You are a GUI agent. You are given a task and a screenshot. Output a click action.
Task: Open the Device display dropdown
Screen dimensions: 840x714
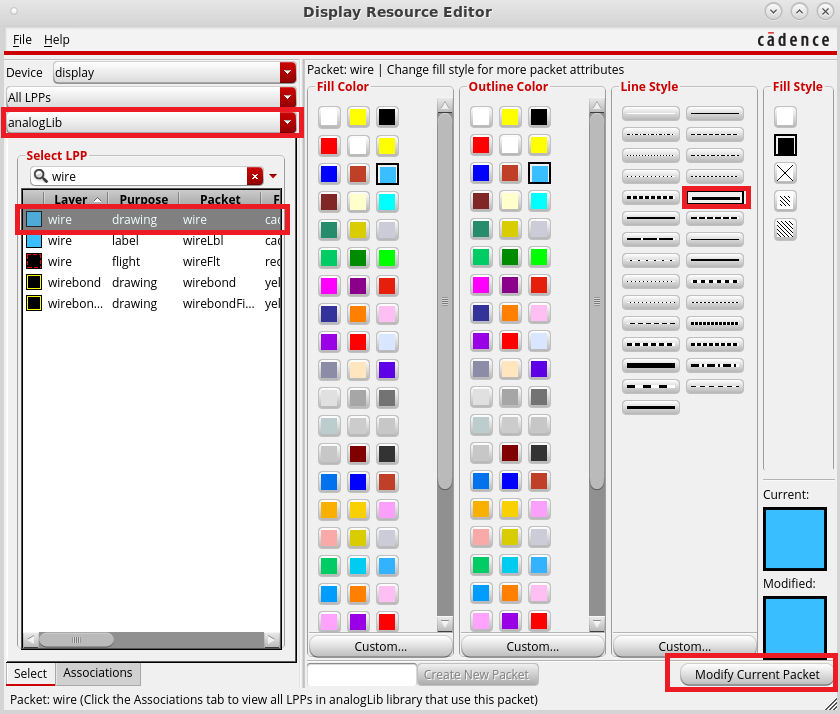[x=175, y=72]
